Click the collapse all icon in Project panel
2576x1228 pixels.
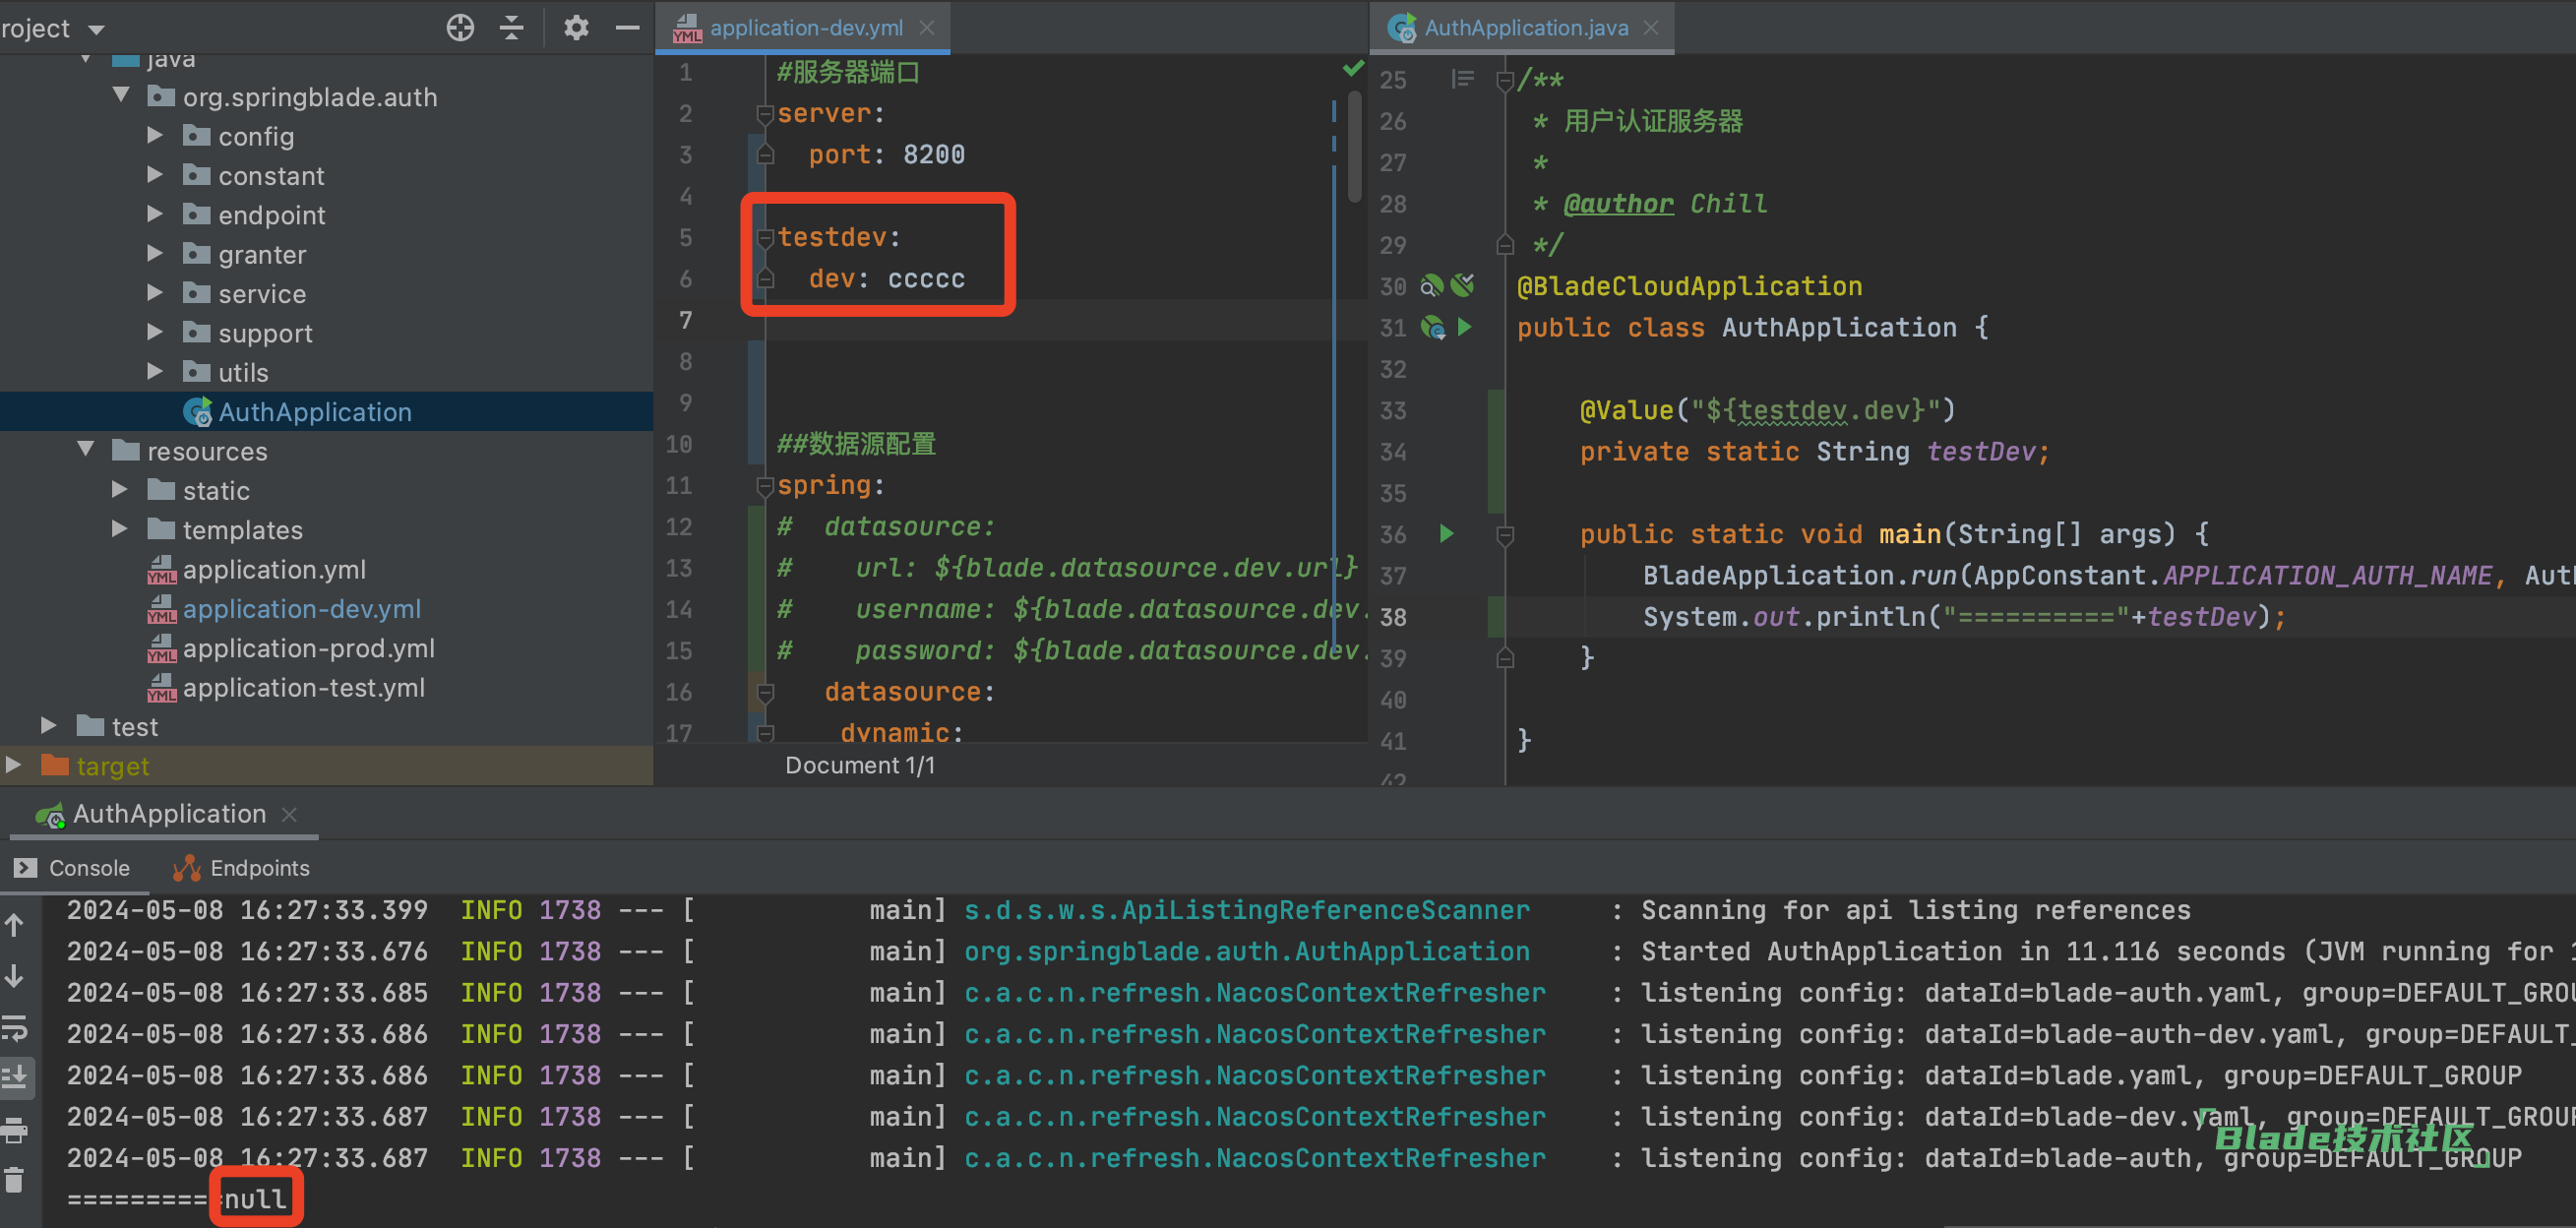pos(512,27)
